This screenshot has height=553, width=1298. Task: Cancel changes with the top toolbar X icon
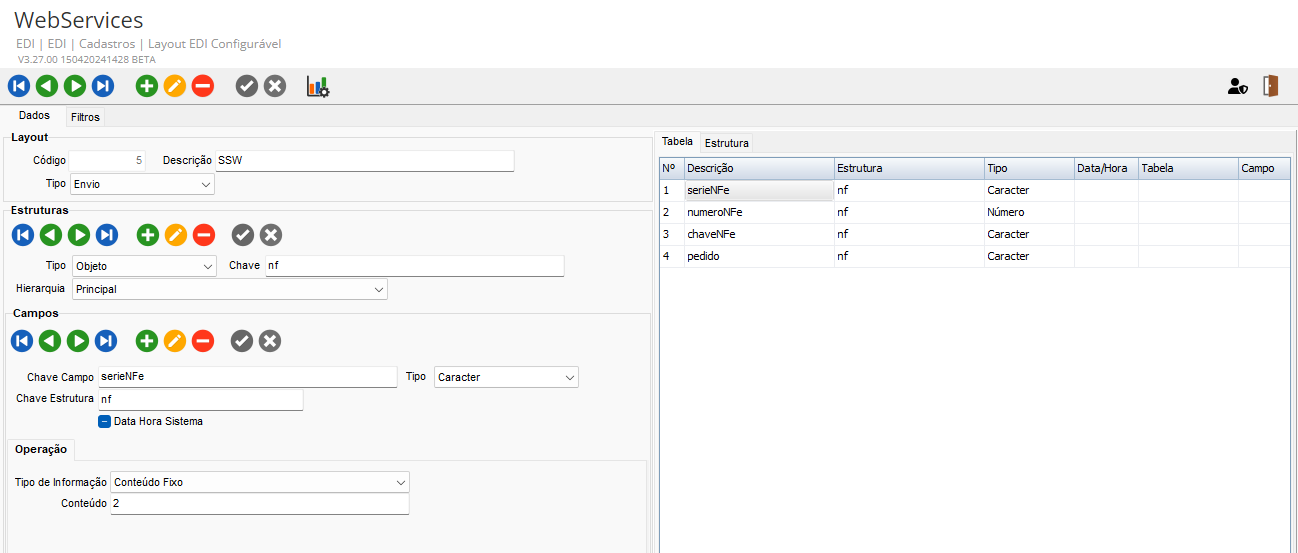(x=275, y=86)
